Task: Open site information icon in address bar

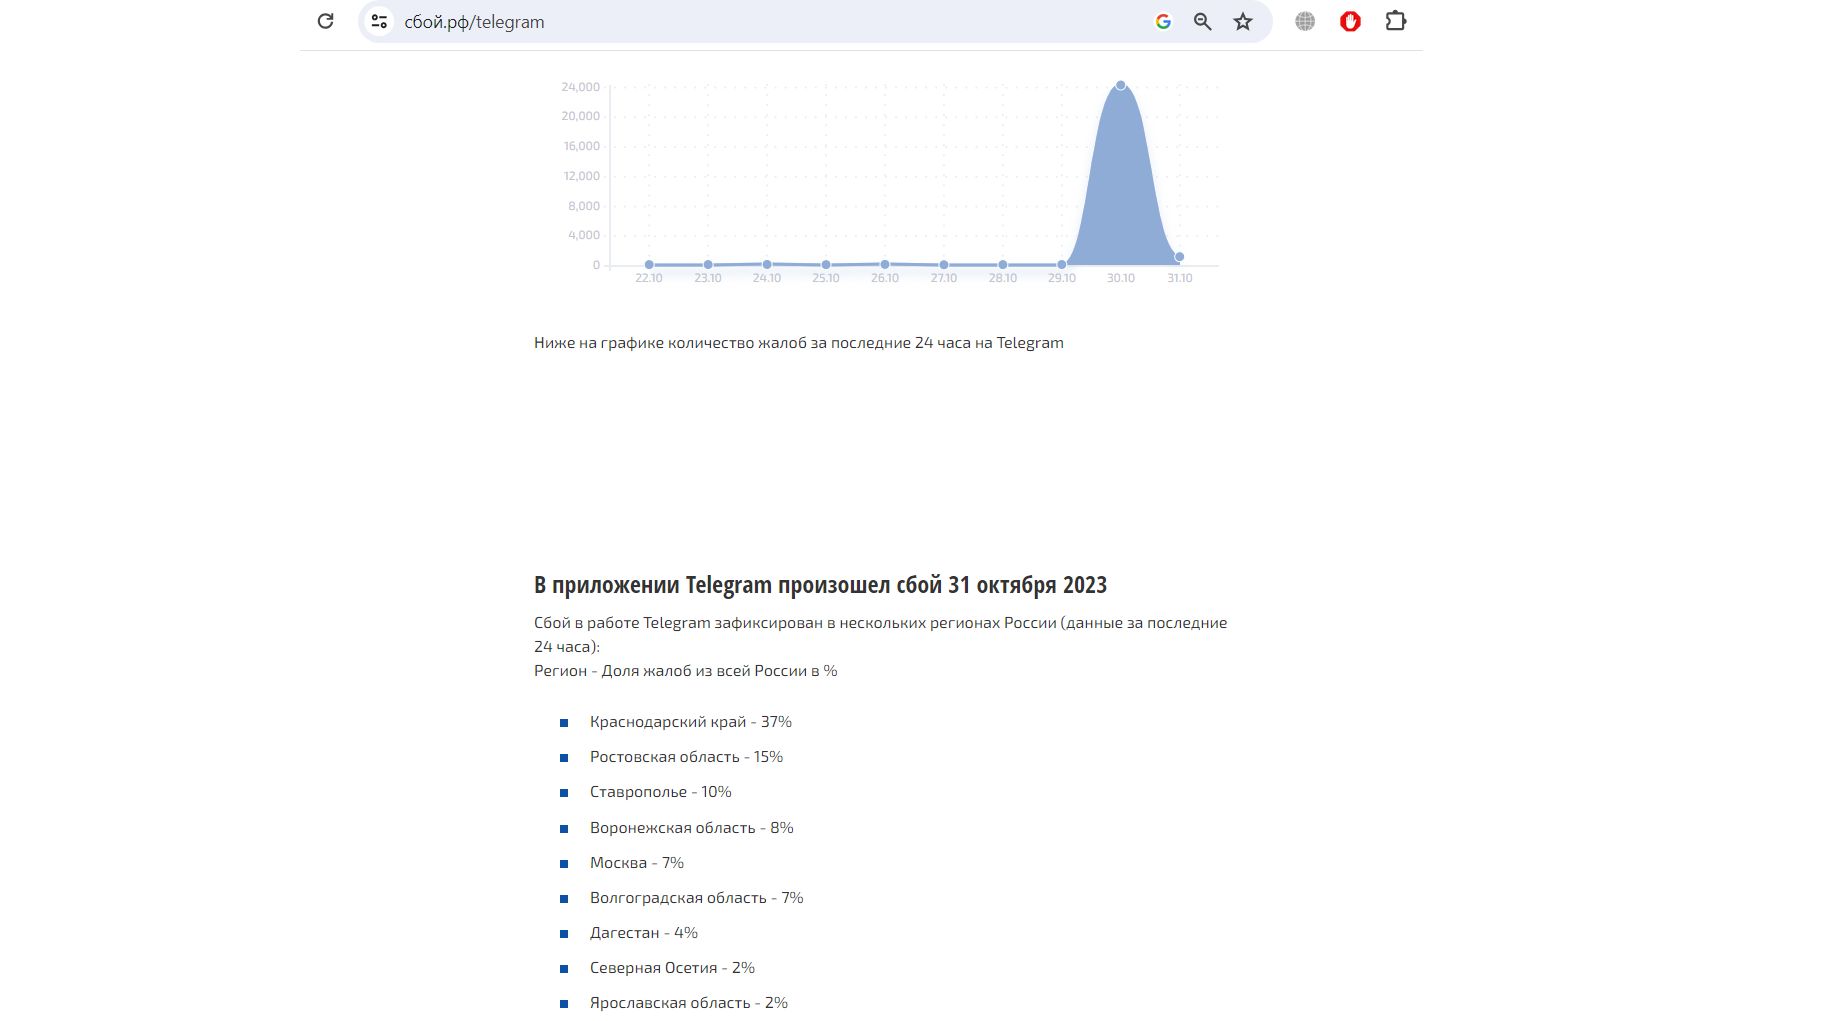Action: click(379, 21)
